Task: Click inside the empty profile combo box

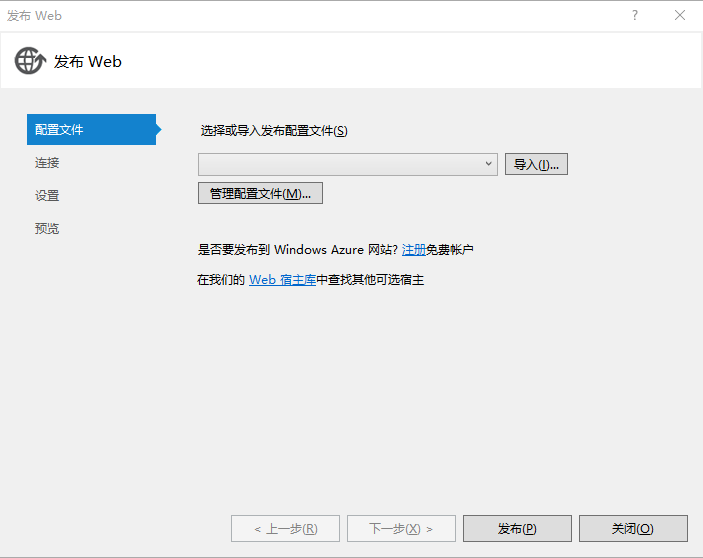Action: tap(340, 164)
